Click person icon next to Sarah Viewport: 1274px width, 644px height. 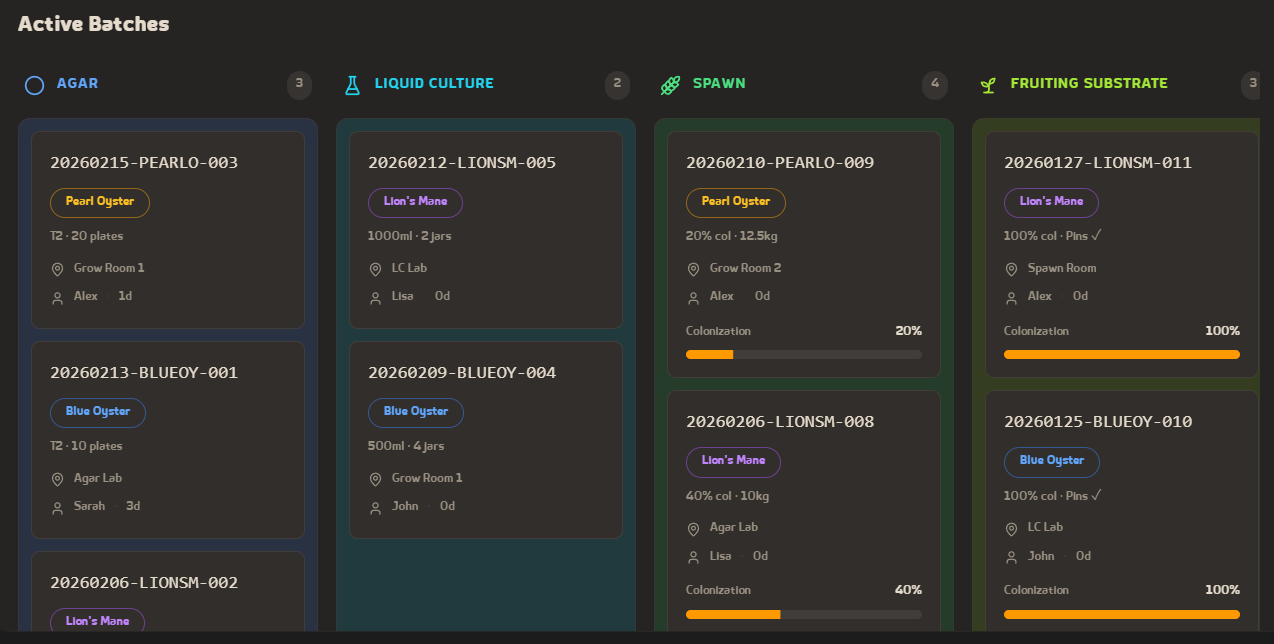[57, 507]
